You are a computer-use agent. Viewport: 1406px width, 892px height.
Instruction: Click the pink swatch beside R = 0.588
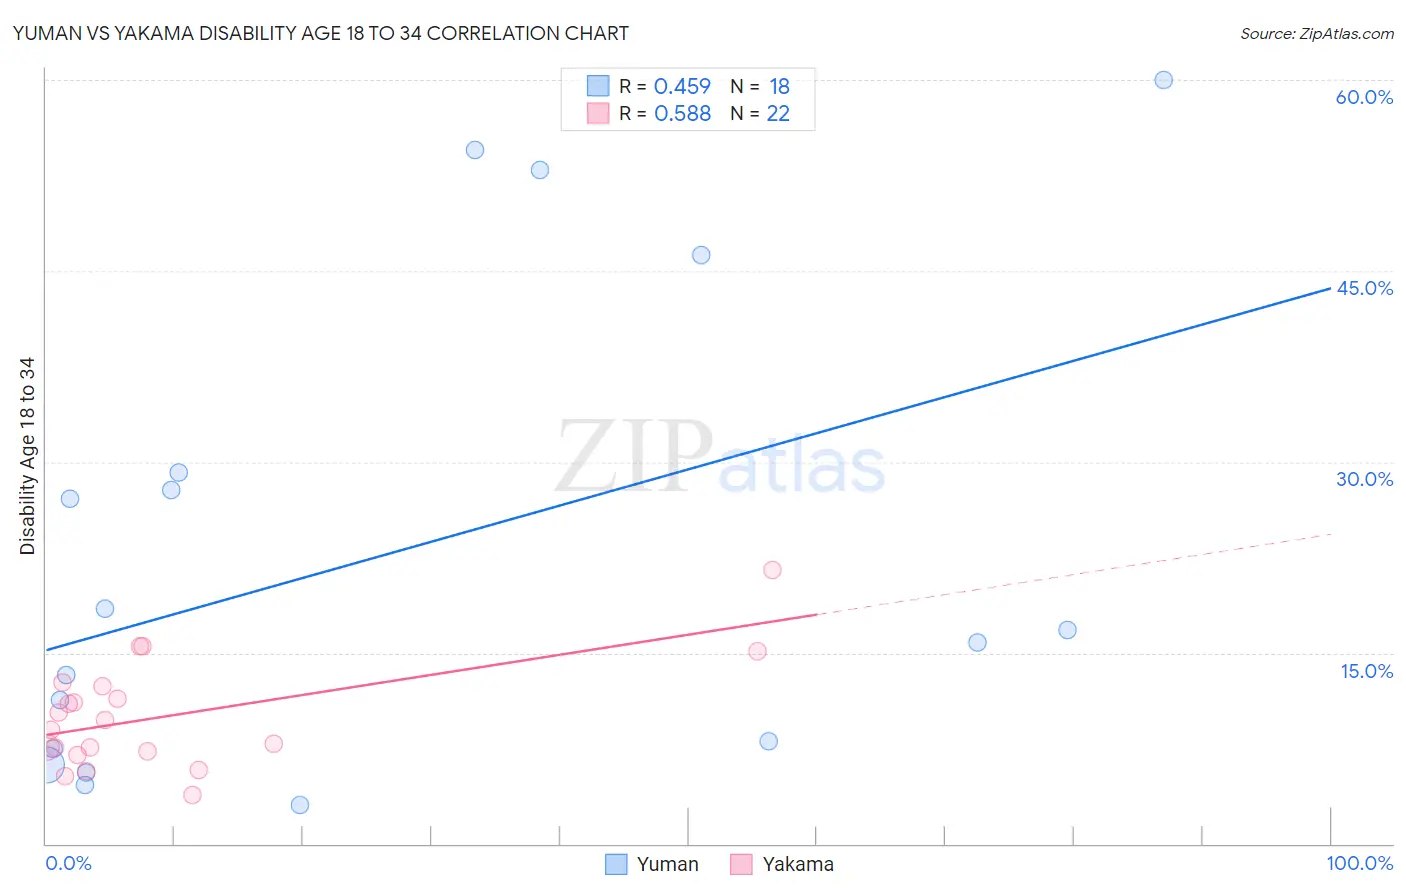pos(598,113)
